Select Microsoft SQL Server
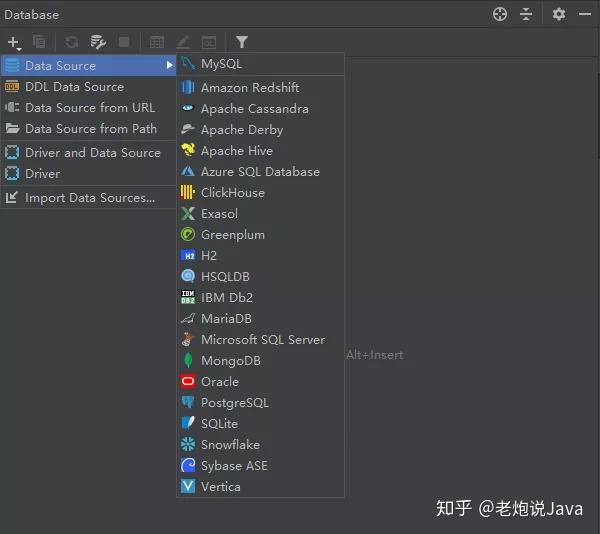The width and height of the screenshot is (600, 534). point(260,340)
